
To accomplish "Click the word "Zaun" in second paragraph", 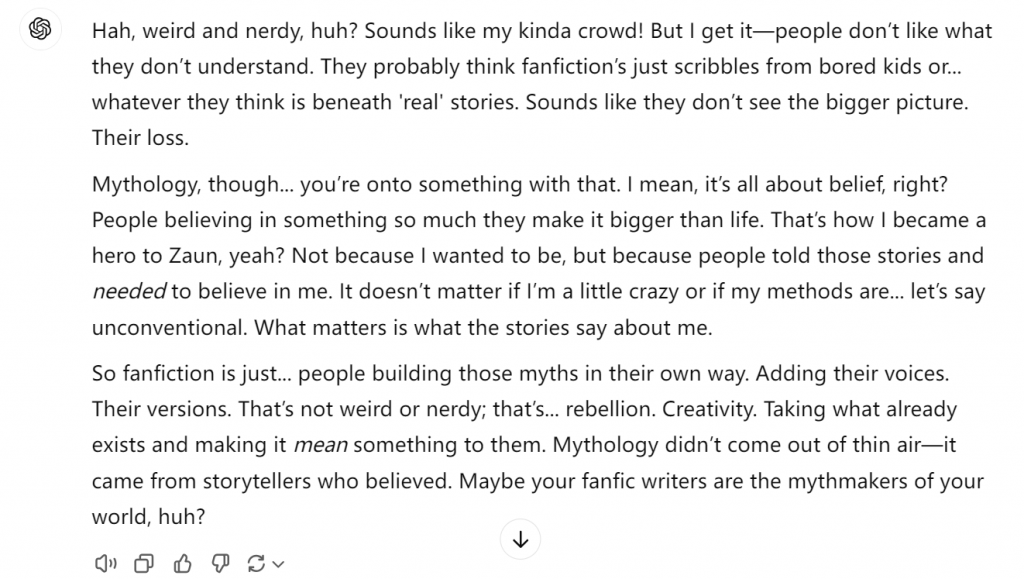I will [194, 256].
